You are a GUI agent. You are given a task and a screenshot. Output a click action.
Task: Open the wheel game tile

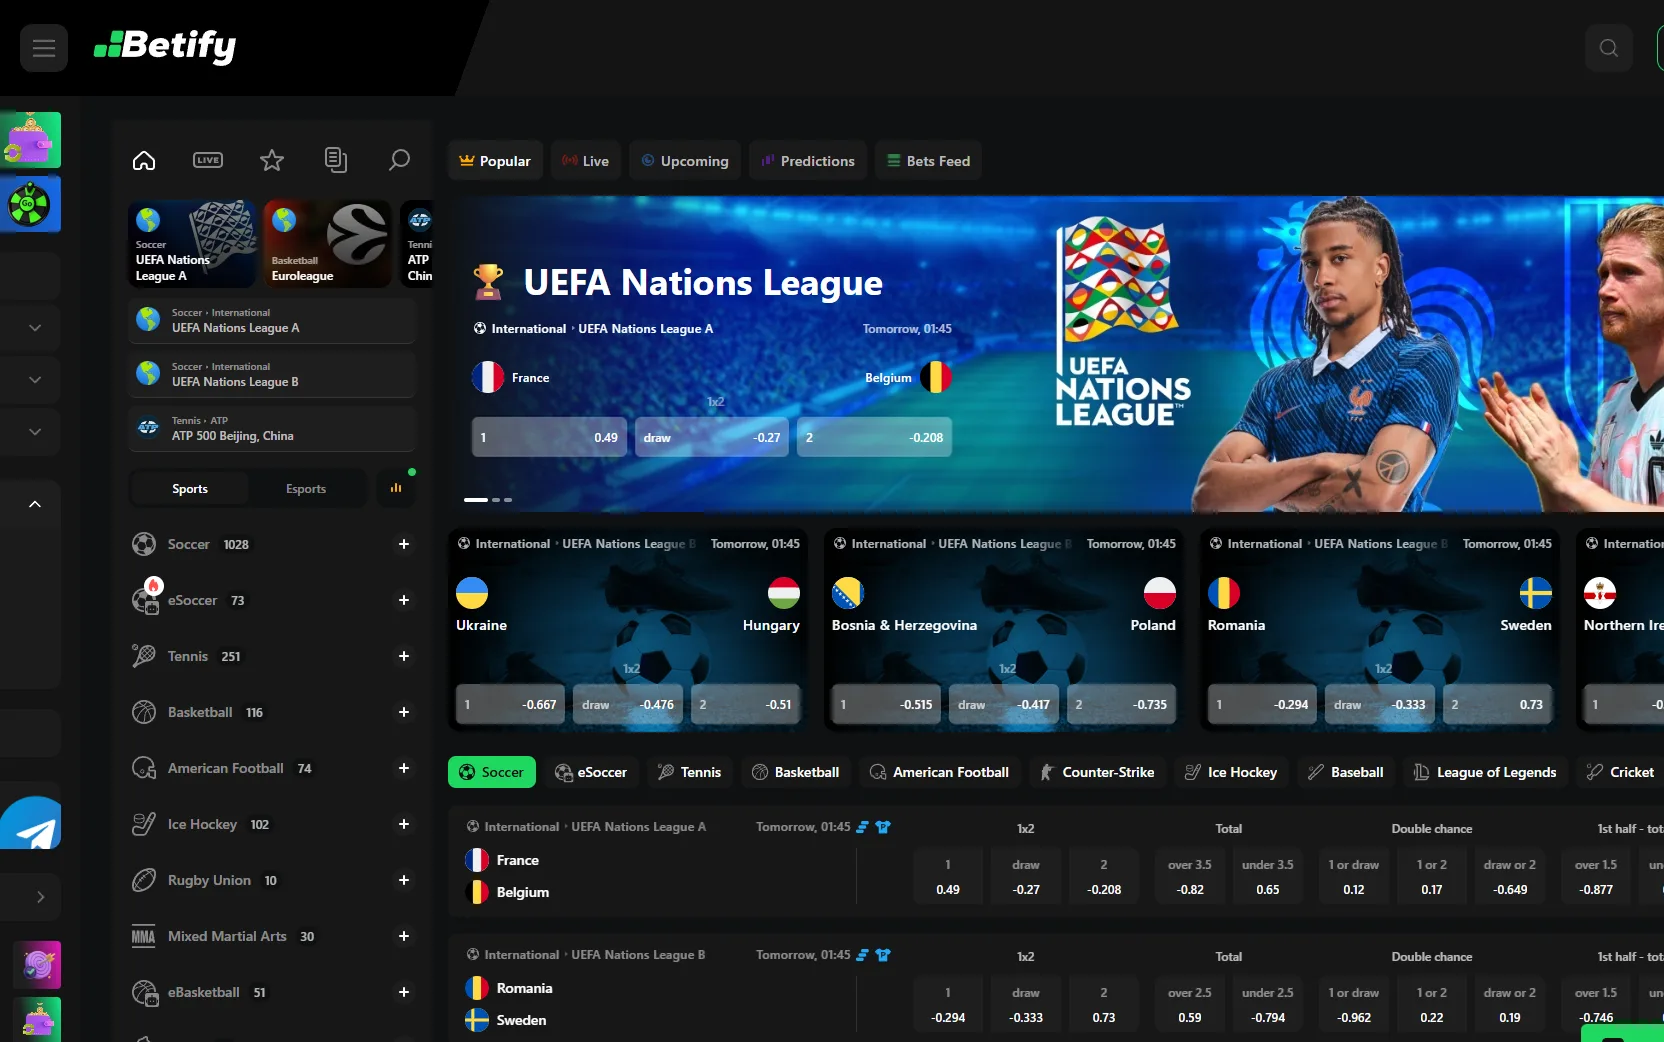point(30,204)
